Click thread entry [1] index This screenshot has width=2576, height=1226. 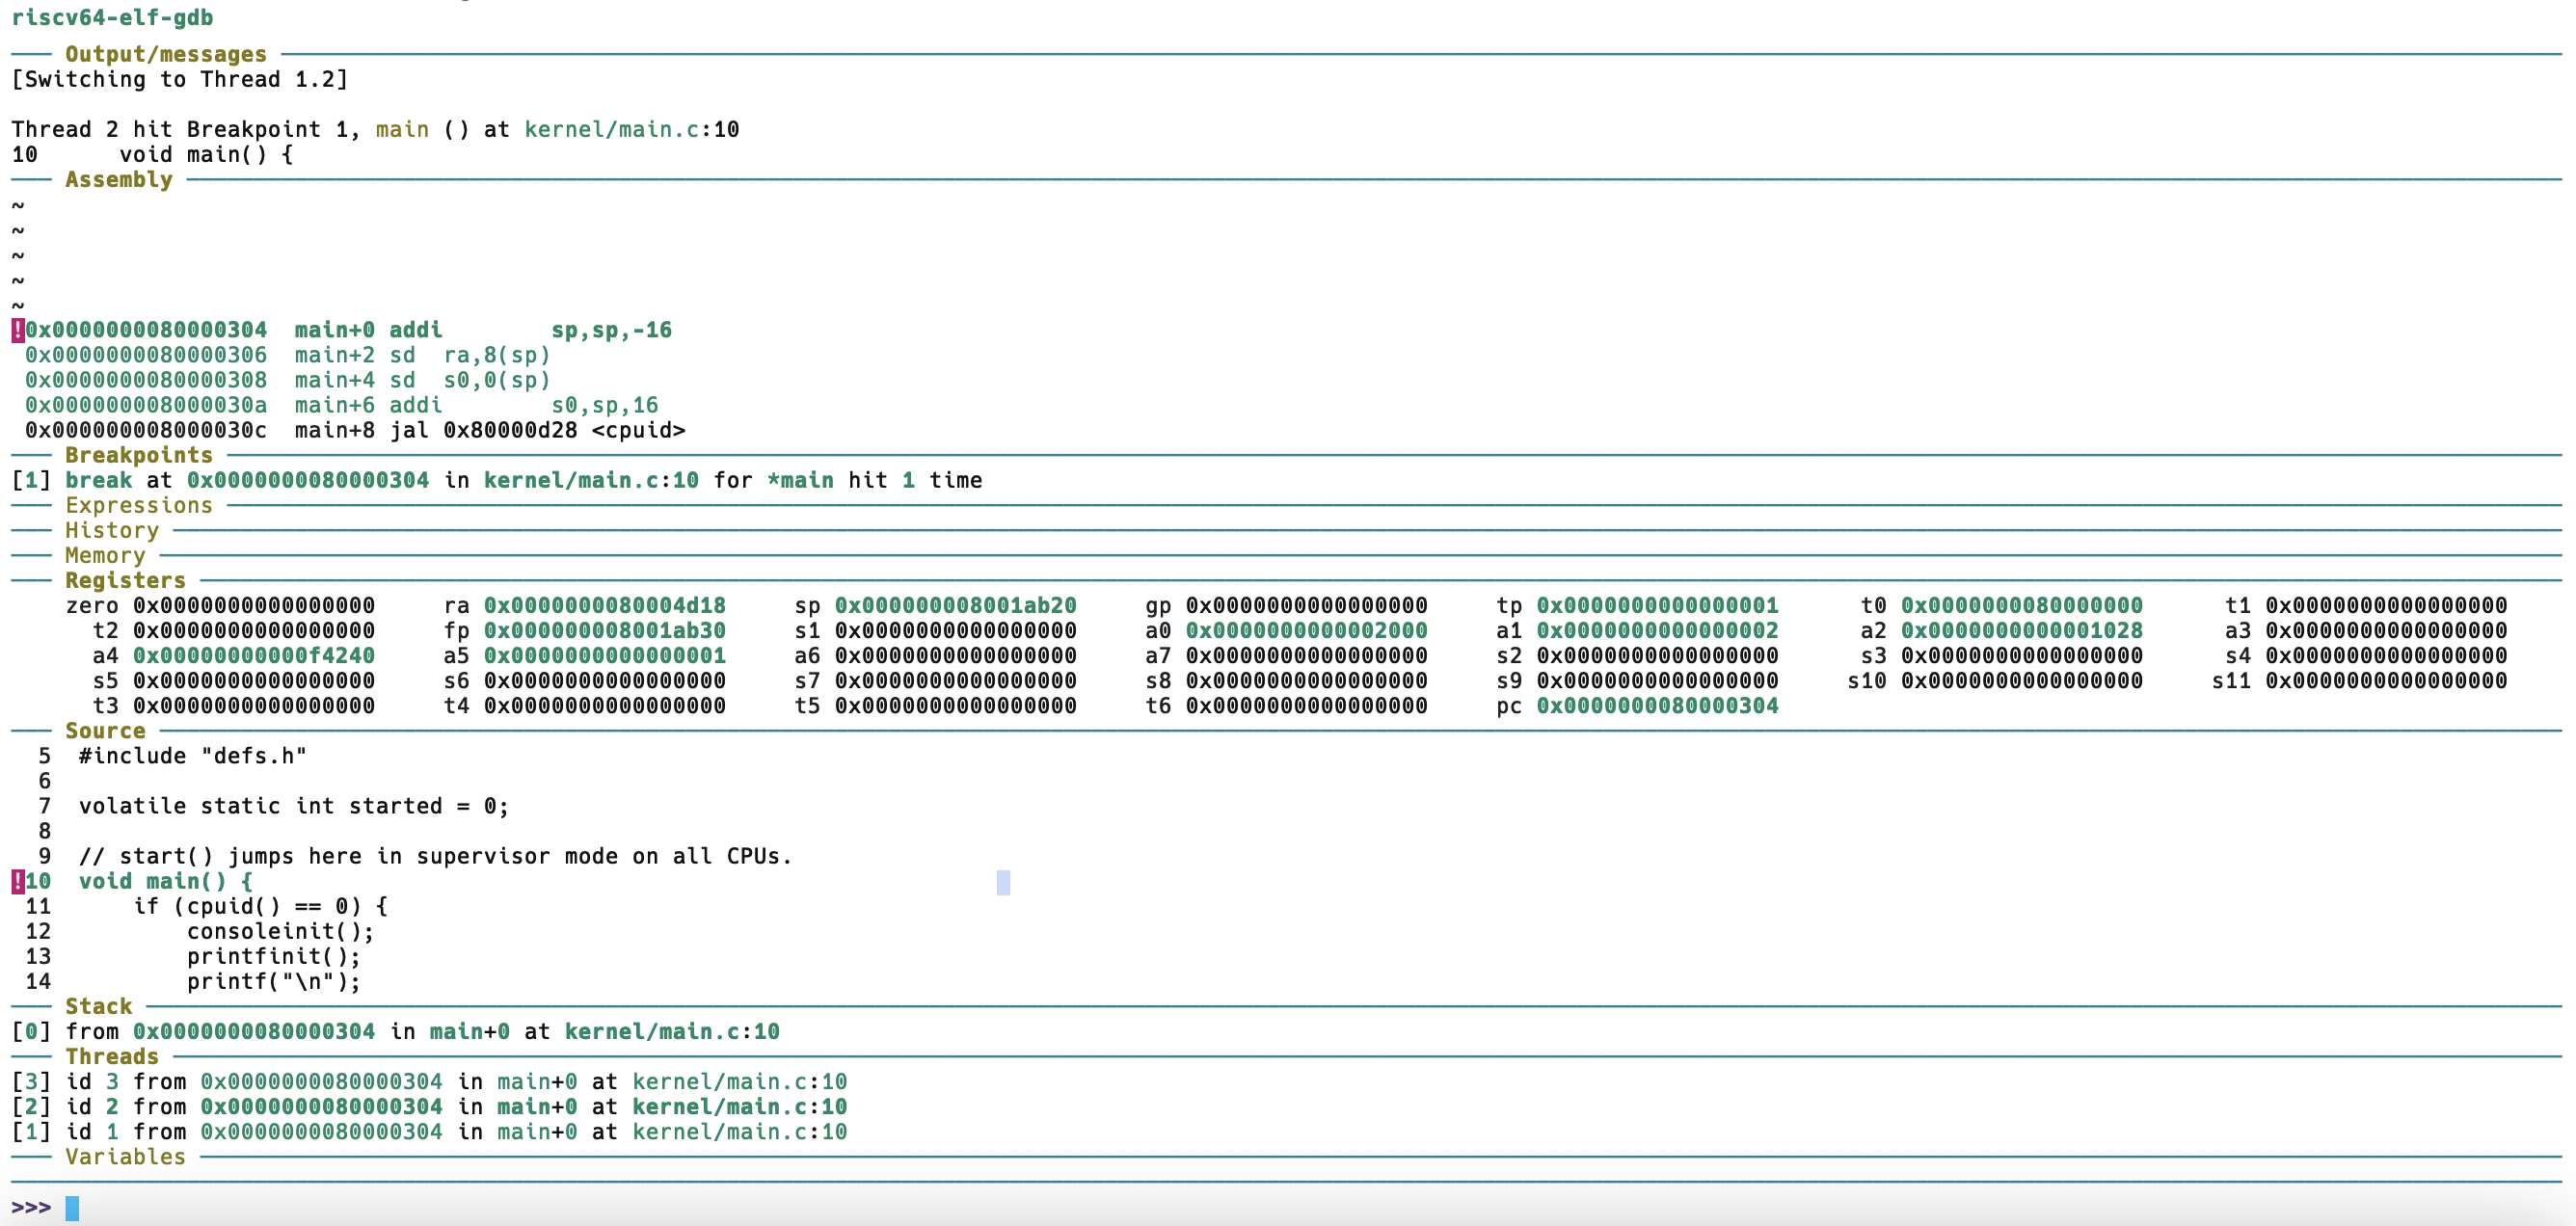click(x=31, y=1131)
